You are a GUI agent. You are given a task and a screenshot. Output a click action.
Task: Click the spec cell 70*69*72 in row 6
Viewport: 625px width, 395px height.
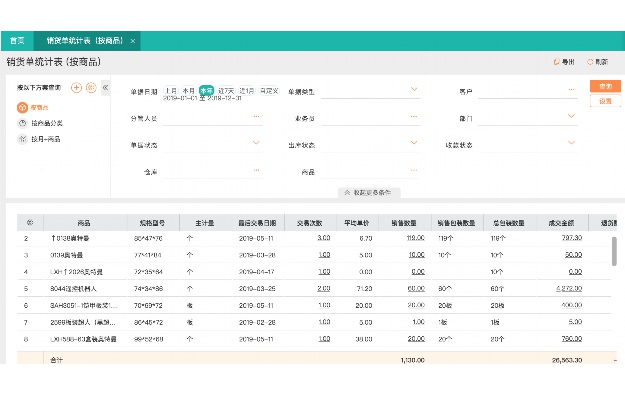(149, 305)
